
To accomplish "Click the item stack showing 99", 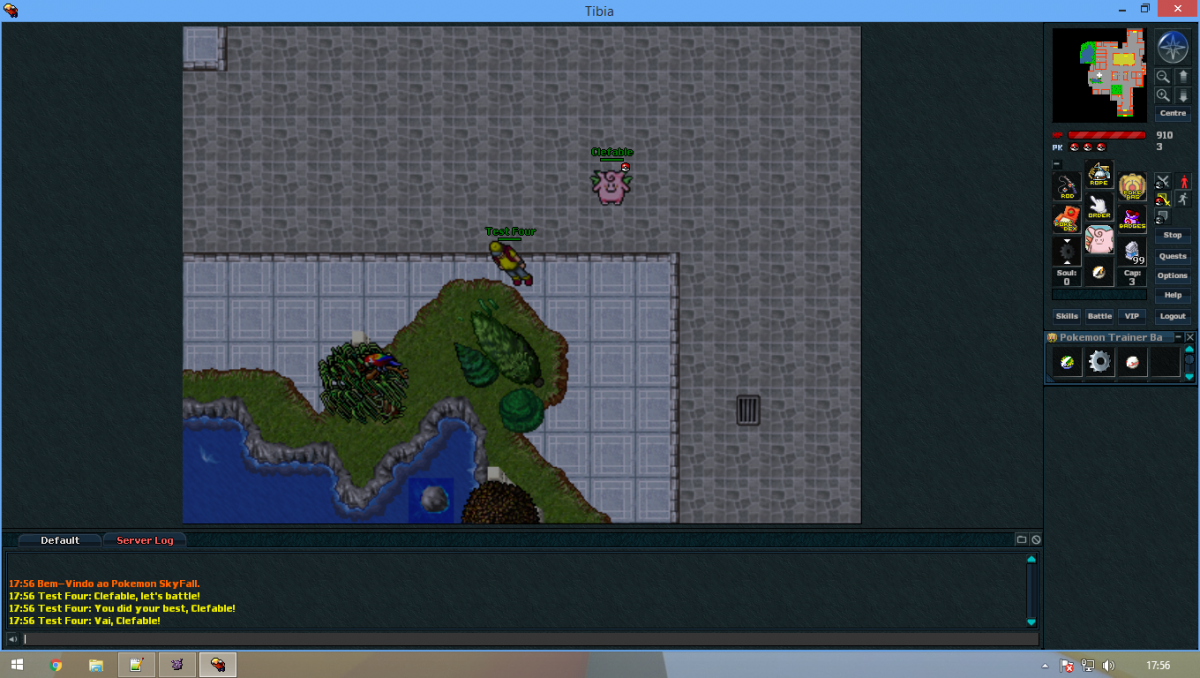I will pyautogui.click(x=1132, y=252).
